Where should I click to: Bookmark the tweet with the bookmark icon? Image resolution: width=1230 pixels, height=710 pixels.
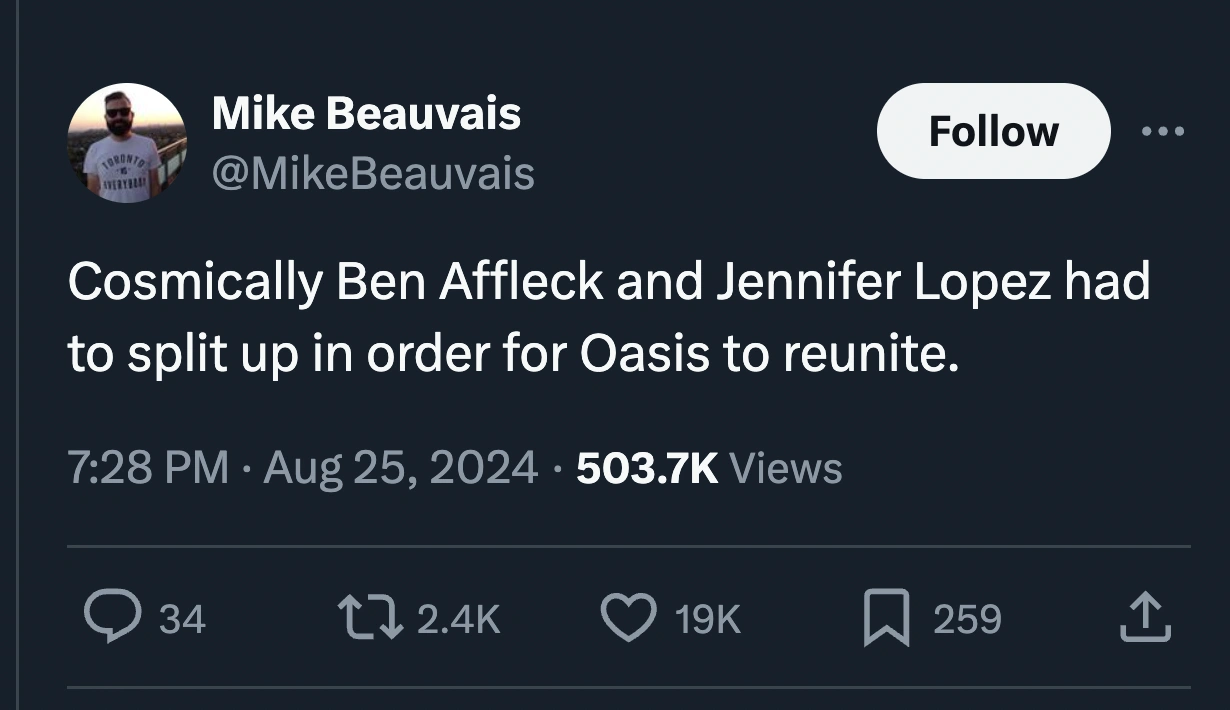pyautogui.click(x=884, y=618)
